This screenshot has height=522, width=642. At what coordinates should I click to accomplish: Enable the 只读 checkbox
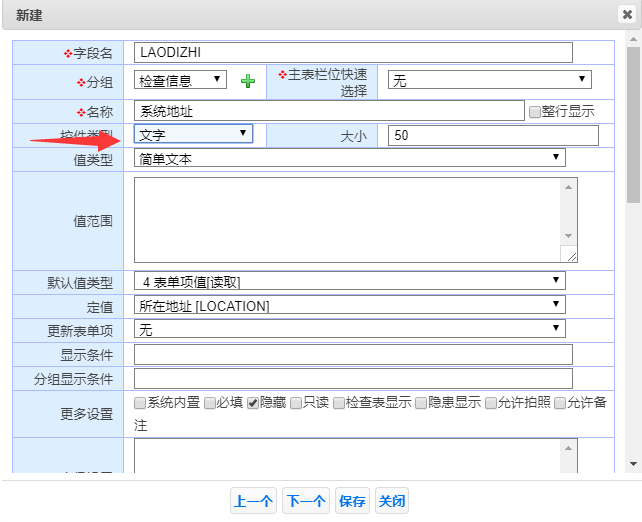point(297,402)
